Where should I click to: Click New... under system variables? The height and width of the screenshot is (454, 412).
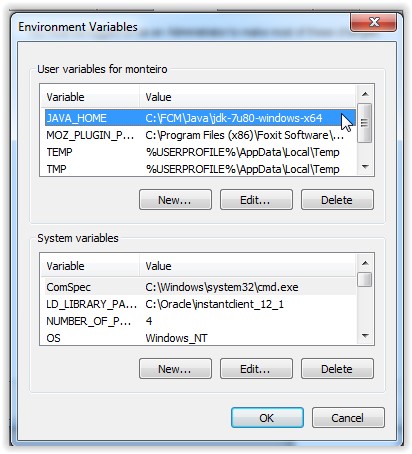[x=175, y=369]
